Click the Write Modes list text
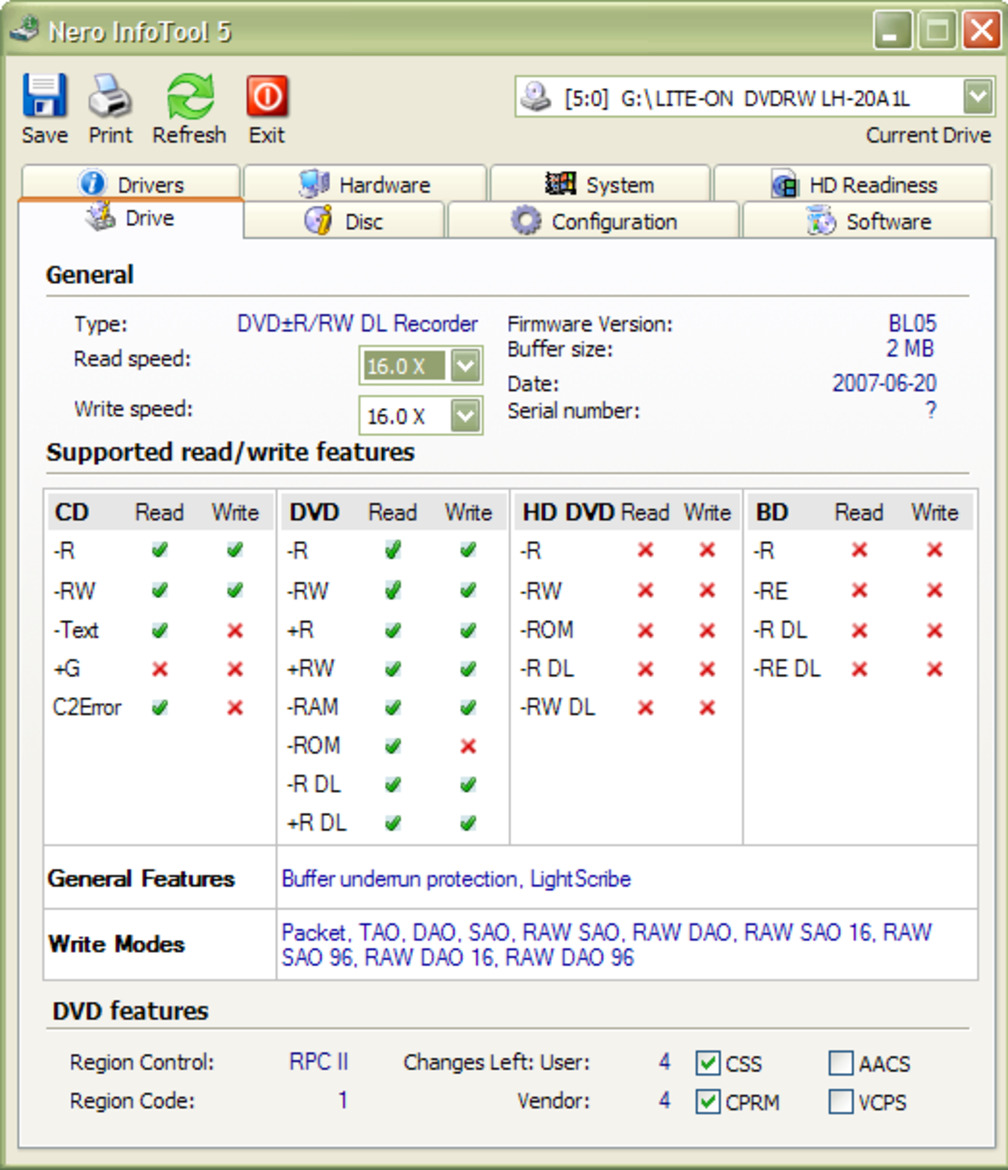Viewport: 1008px width, 1170px height. coord(607,944)
